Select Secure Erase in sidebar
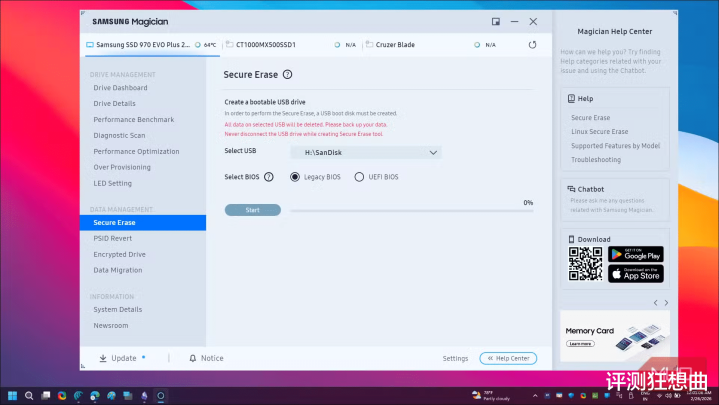This screenshot has width=719, height=405. [x=143, y=222]
